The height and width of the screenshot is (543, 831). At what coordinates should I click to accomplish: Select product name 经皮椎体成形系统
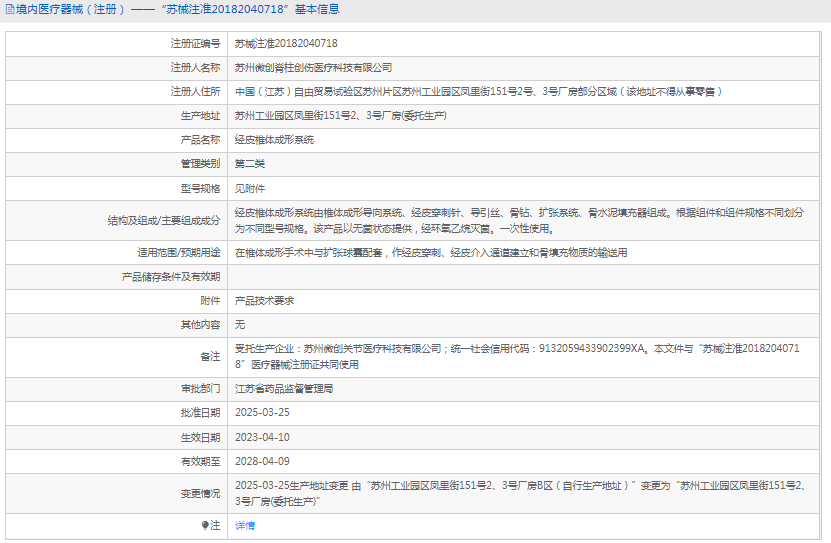click(274, 140)
